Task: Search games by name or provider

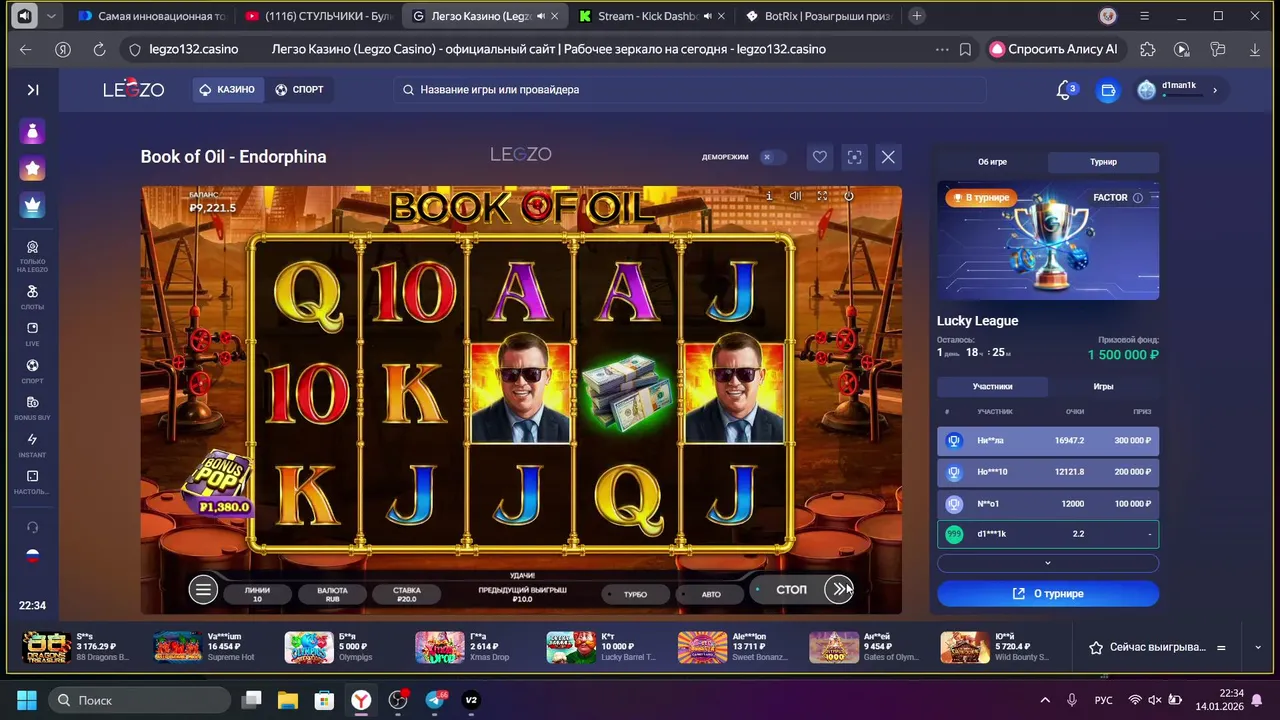Action: (689, 90)
